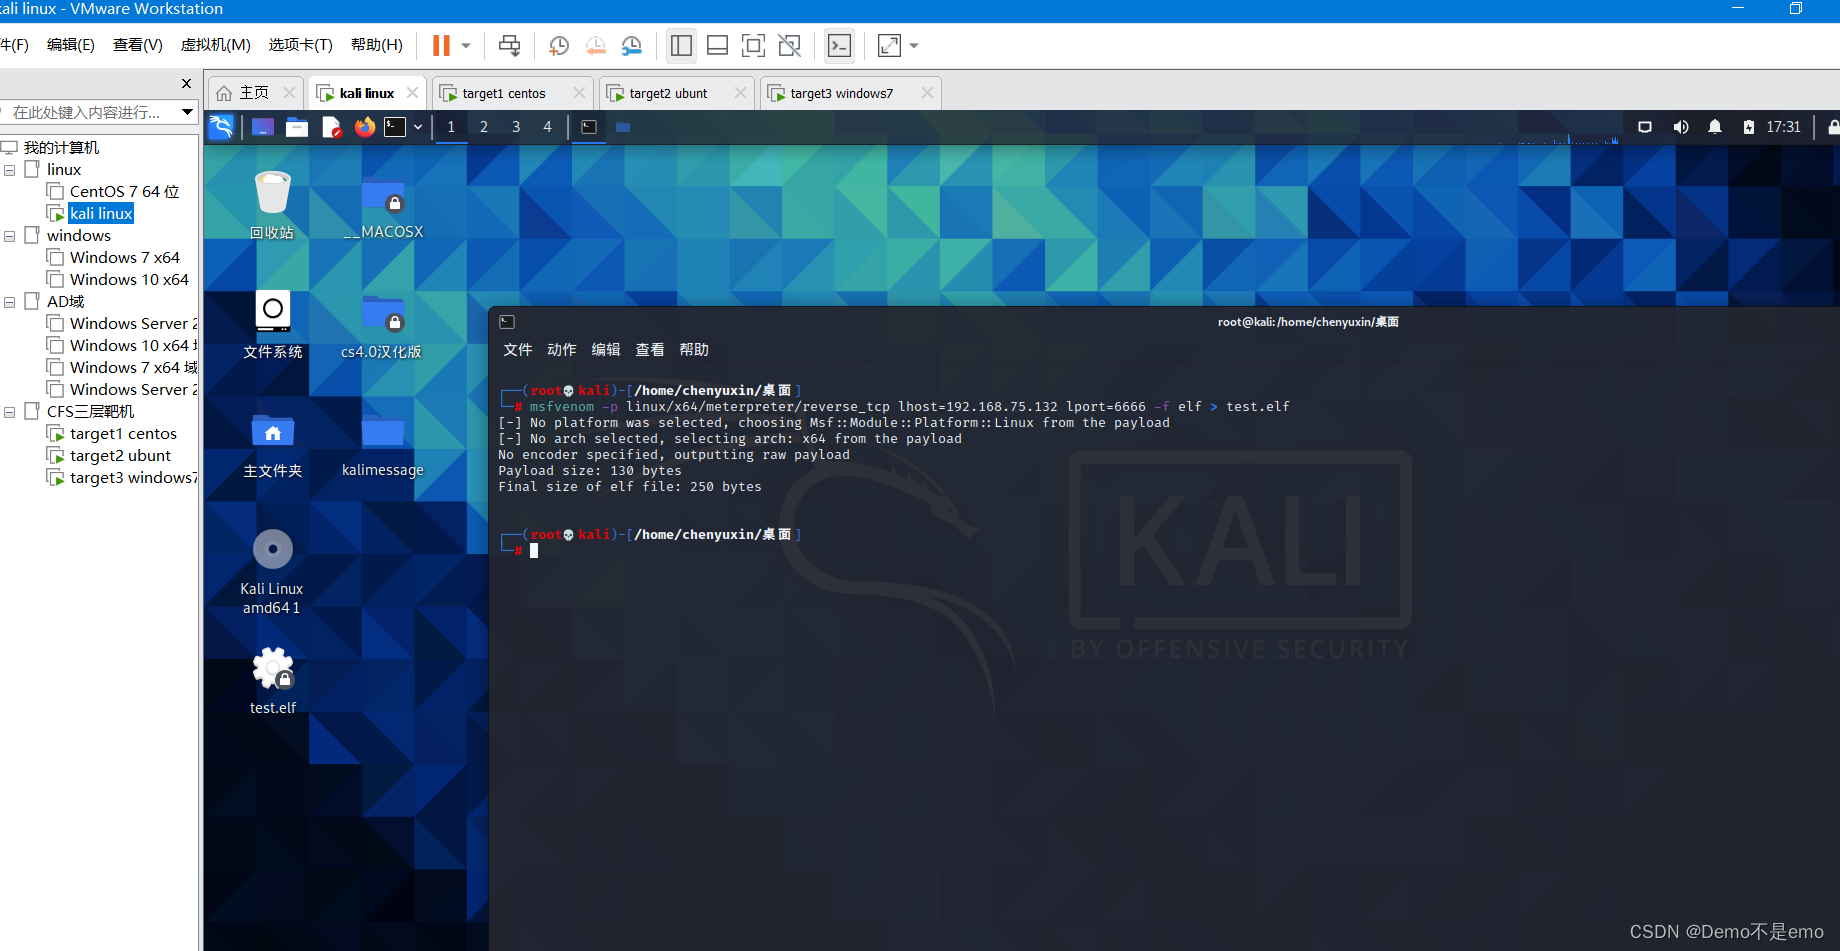Switch to Kali workspace 3
The height and width of the screenshot is (951, 1840).
click(516, 127)
